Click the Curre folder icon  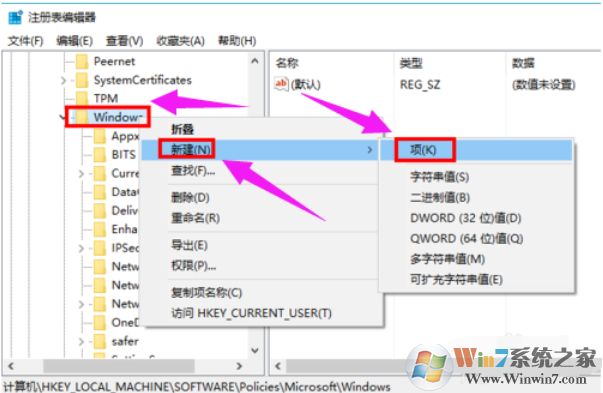(x=100, y=173)
